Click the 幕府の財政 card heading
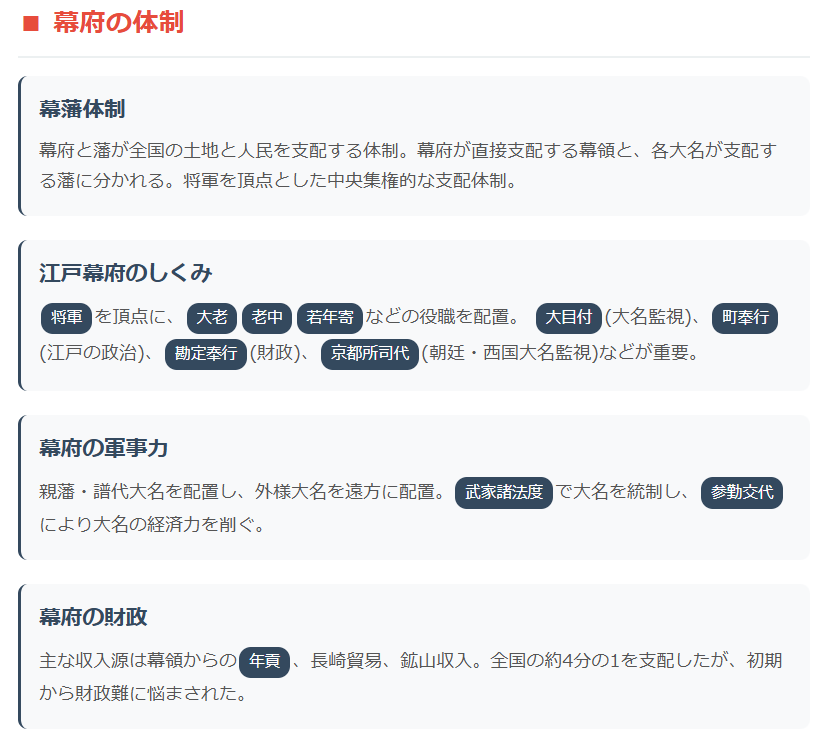 [93, 616]
